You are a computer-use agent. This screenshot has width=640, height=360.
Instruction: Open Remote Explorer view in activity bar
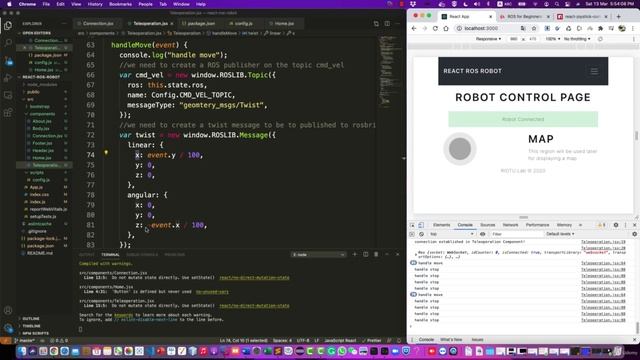(x=8, y=95)
